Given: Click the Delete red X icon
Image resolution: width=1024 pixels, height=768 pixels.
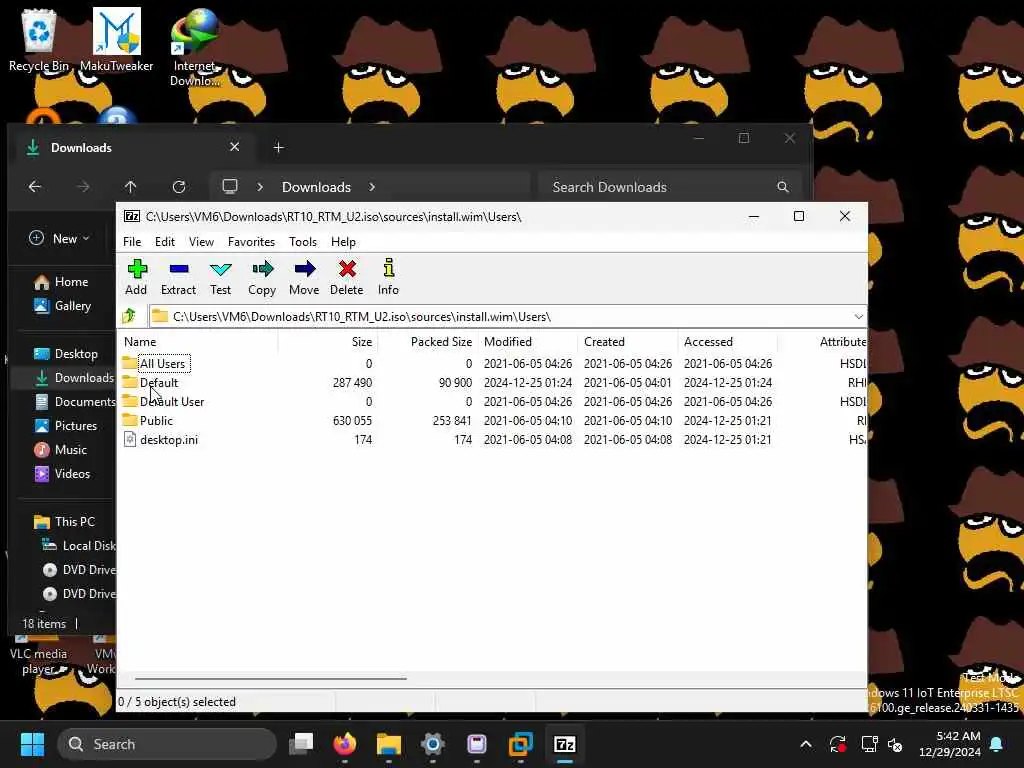Looking at the screenshot, I should coord(347,277).
